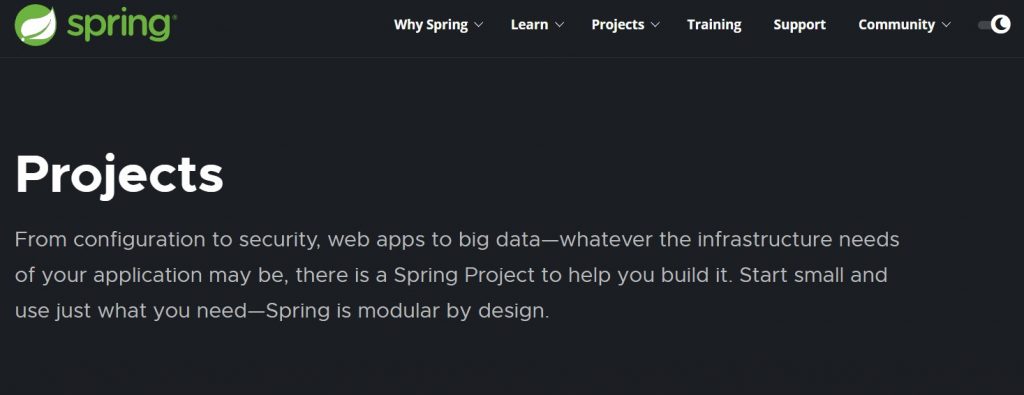Viewport: 1024px width, 395px height.
Task: Expand the Learn dropdown chevron
Action: click(559, 25)
